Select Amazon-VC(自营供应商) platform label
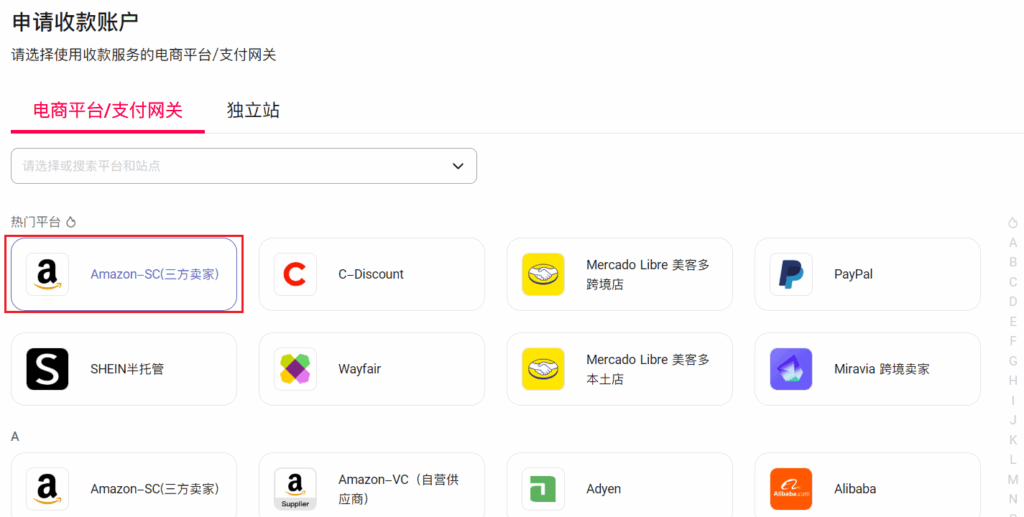 (x=398, y=489)
